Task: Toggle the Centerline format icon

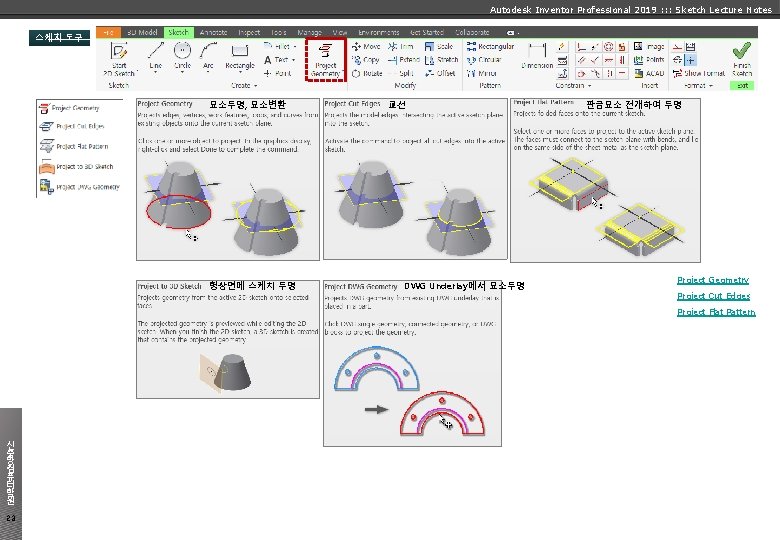Action: point(678,60)
